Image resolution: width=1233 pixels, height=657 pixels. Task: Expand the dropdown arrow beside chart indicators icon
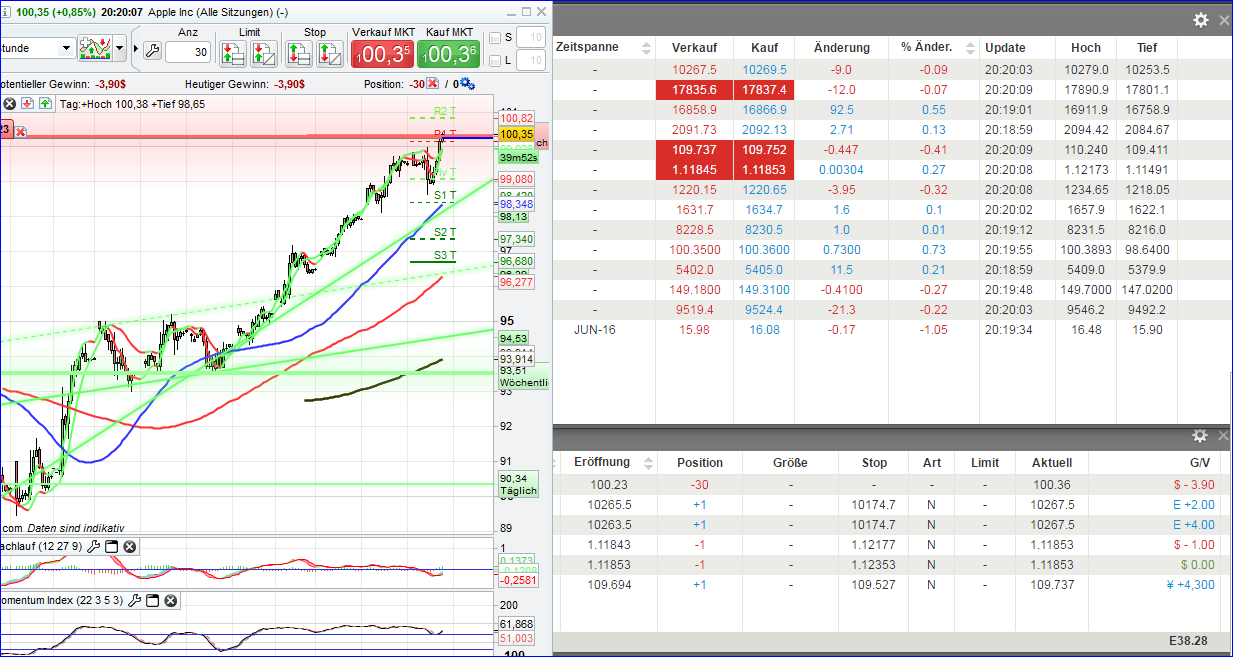coord(120,48)
